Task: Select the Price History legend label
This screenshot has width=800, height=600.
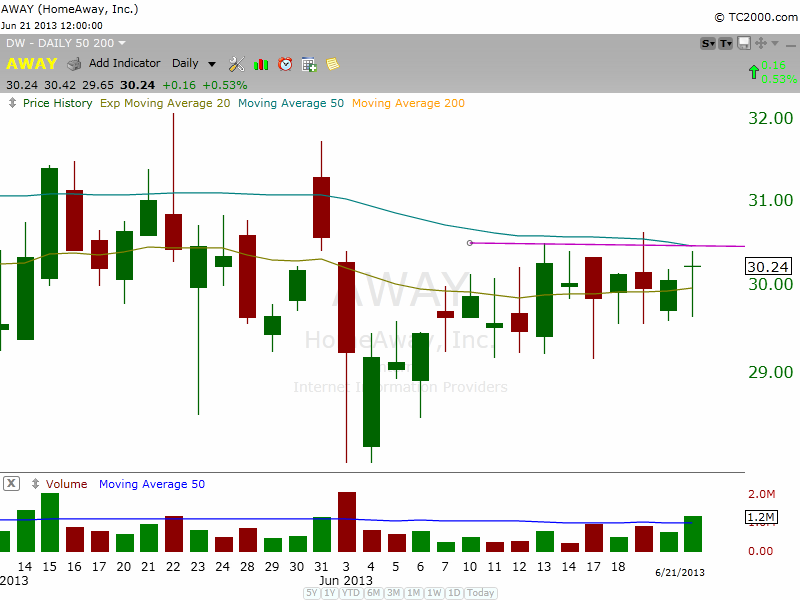Action: tap(58, 103)
